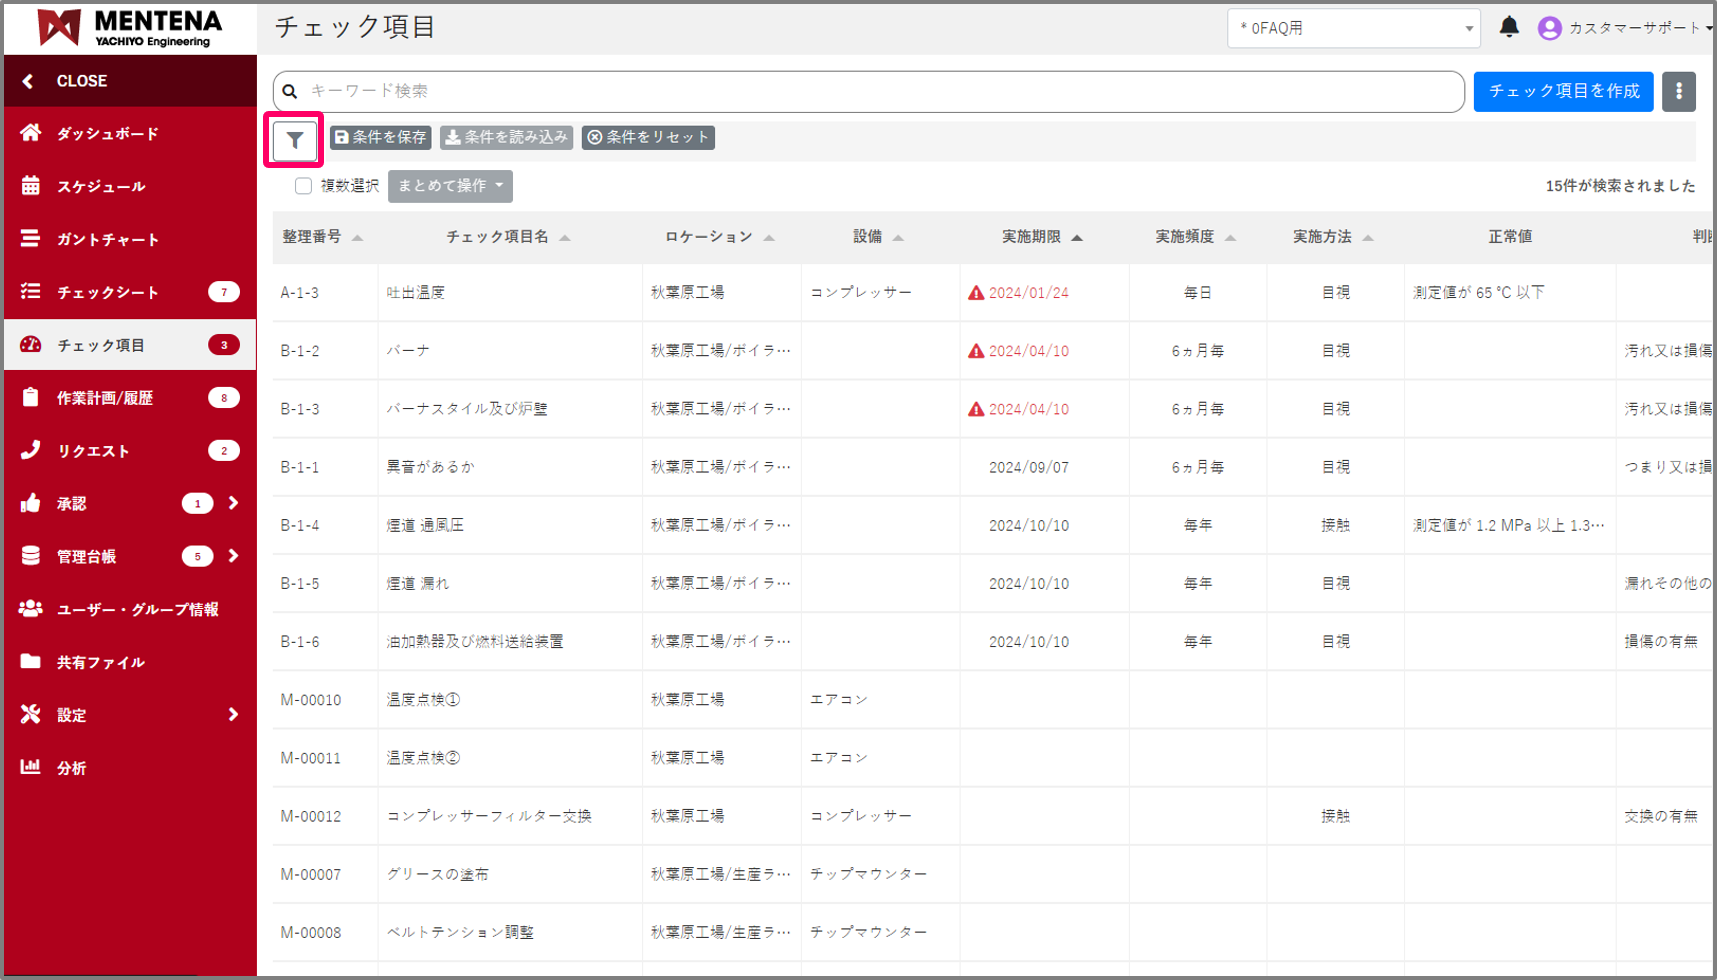Open the filter funnel icon

(294, 140)
